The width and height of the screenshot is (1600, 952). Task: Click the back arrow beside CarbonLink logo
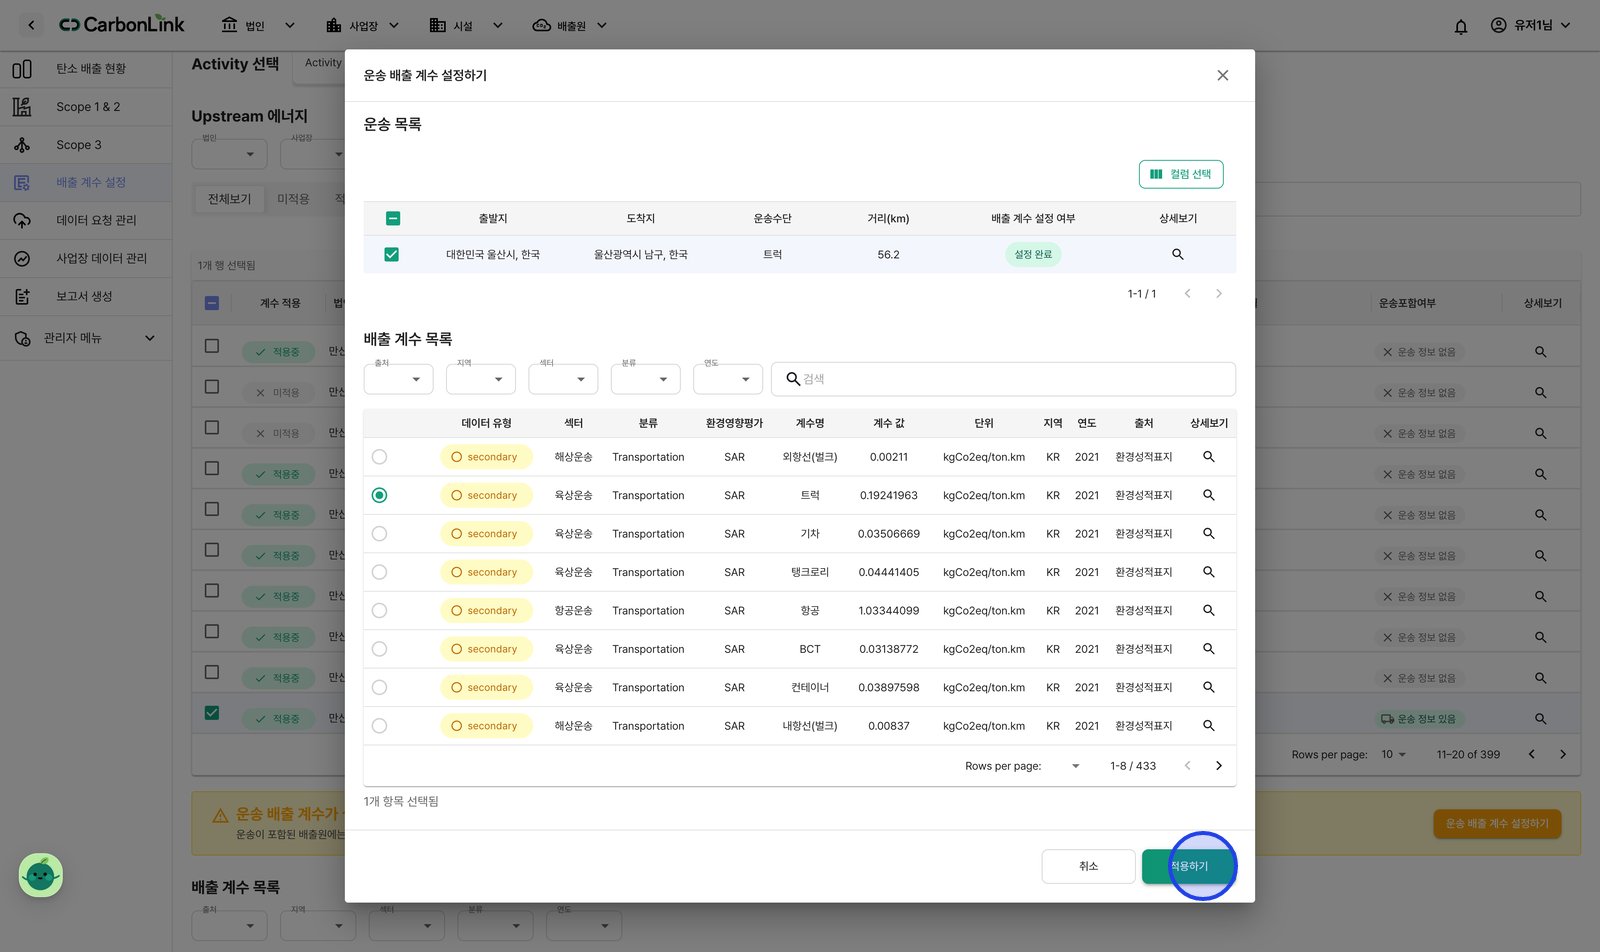coord(31,25)
